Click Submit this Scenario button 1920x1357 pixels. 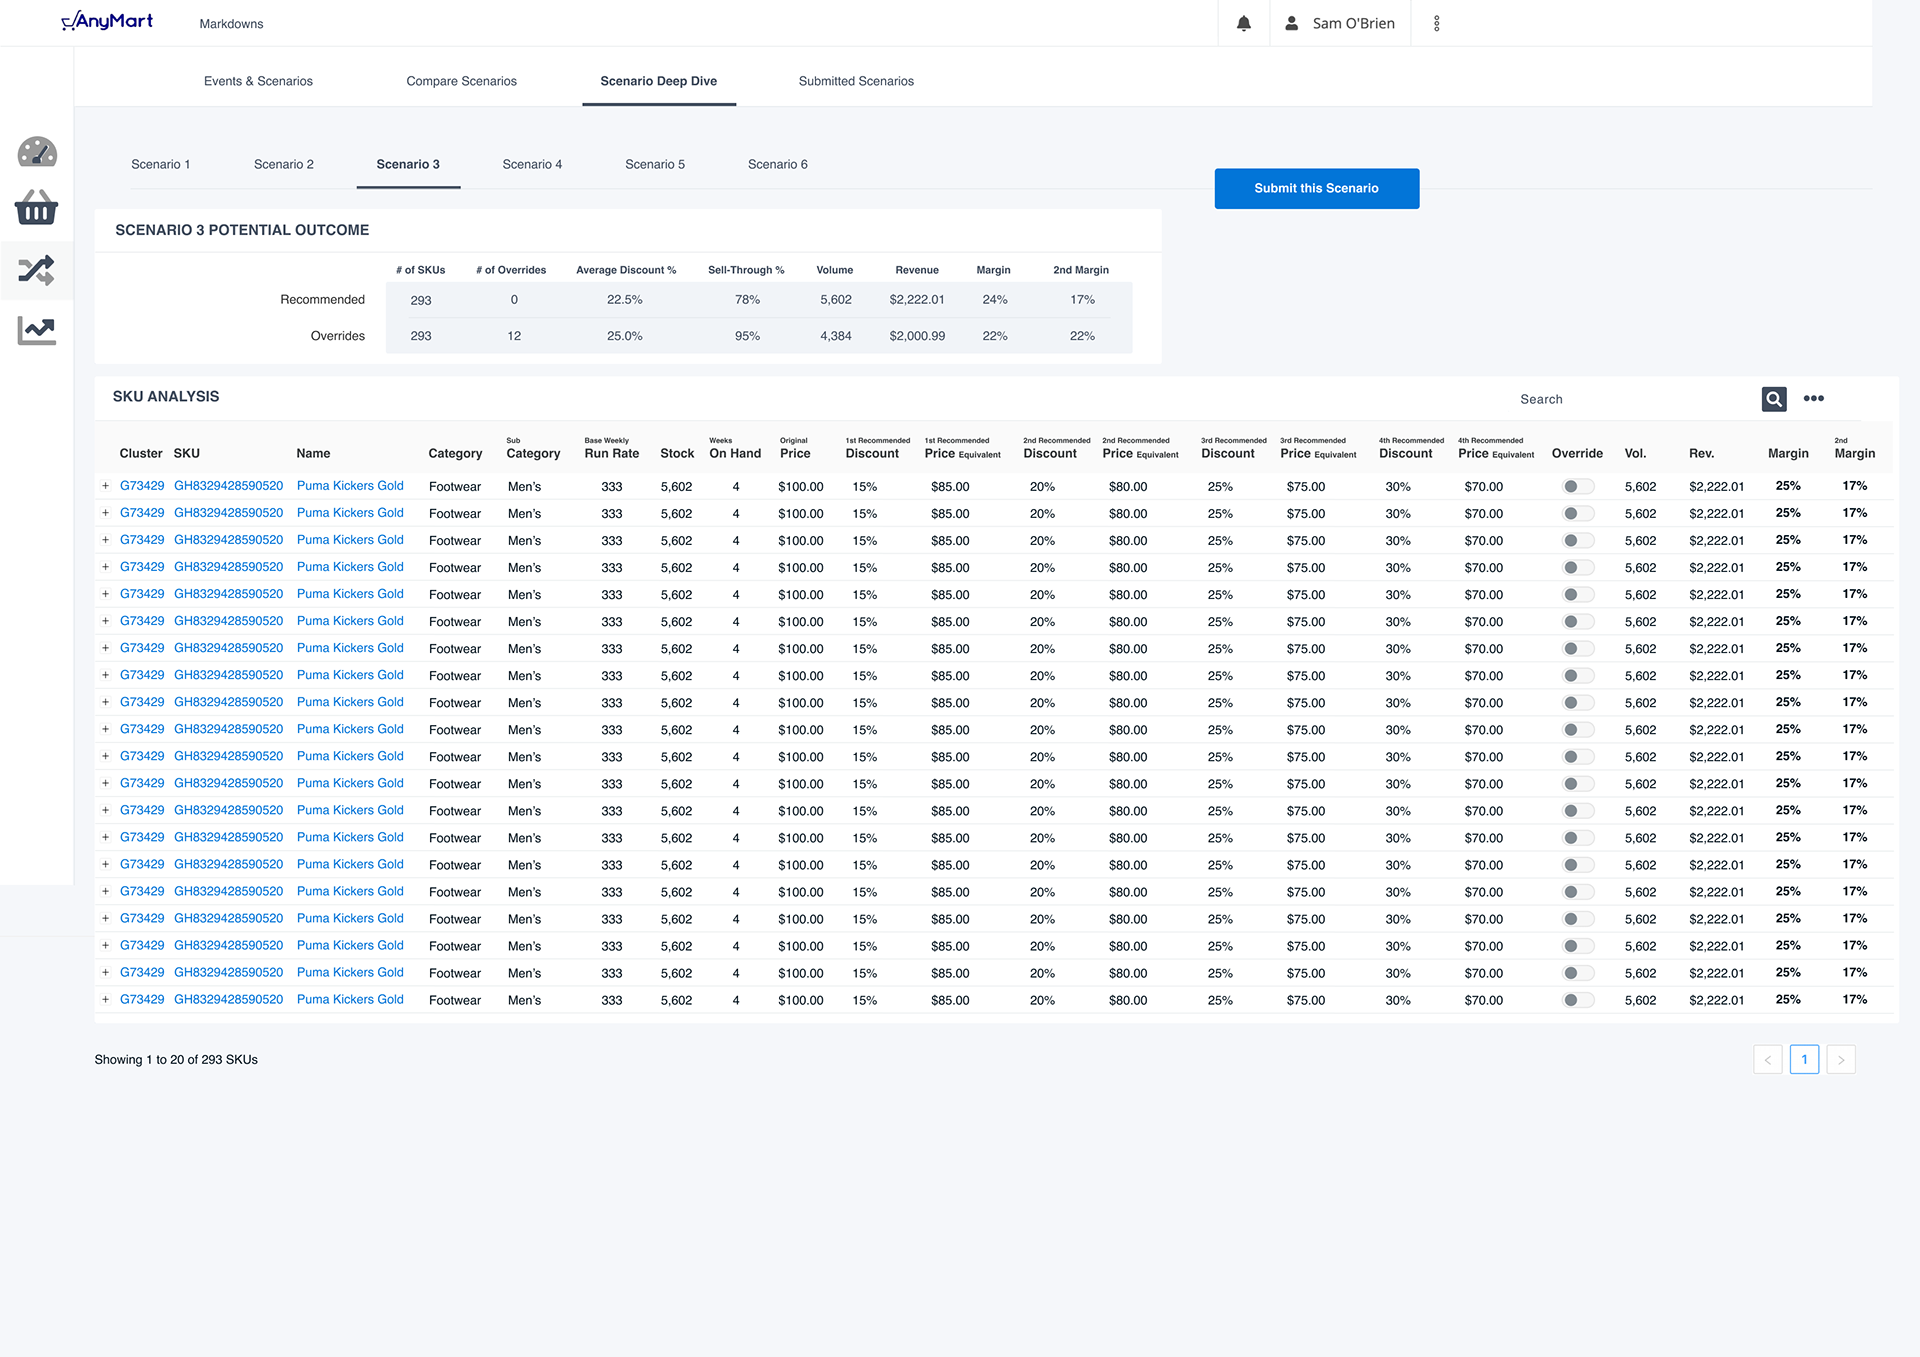click(1316, 188)
